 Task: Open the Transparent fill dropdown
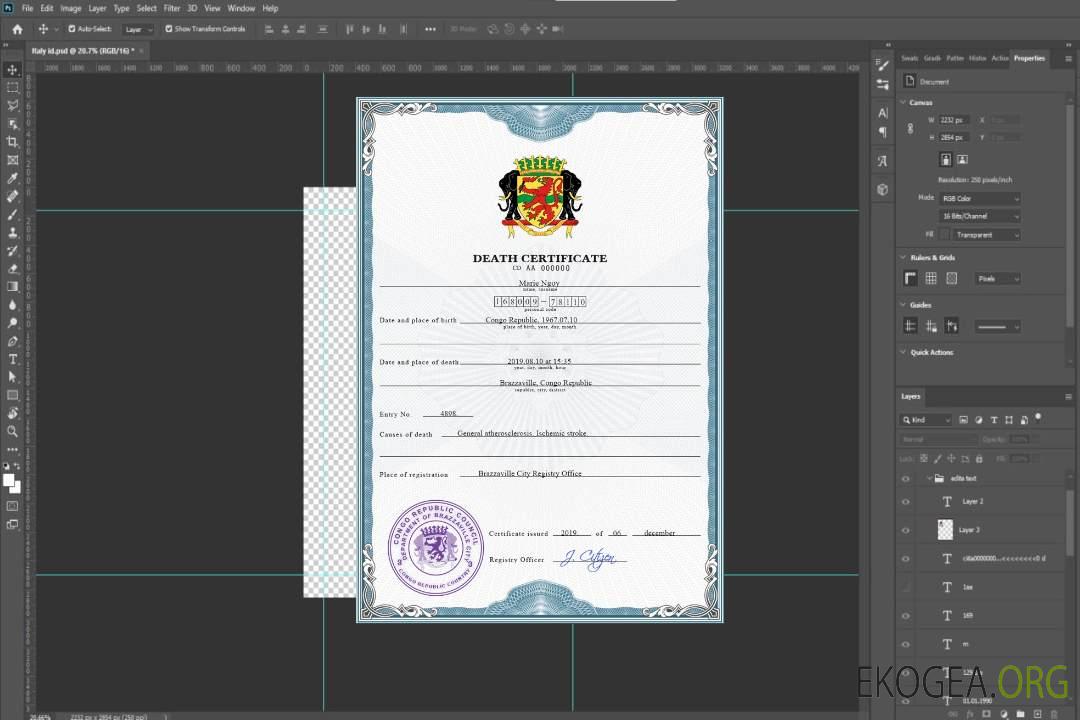pos(986,235)
